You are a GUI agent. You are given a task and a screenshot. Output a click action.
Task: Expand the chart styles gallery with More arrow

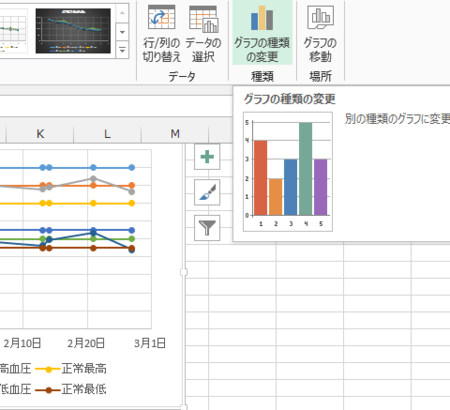(x=122, y=50)
